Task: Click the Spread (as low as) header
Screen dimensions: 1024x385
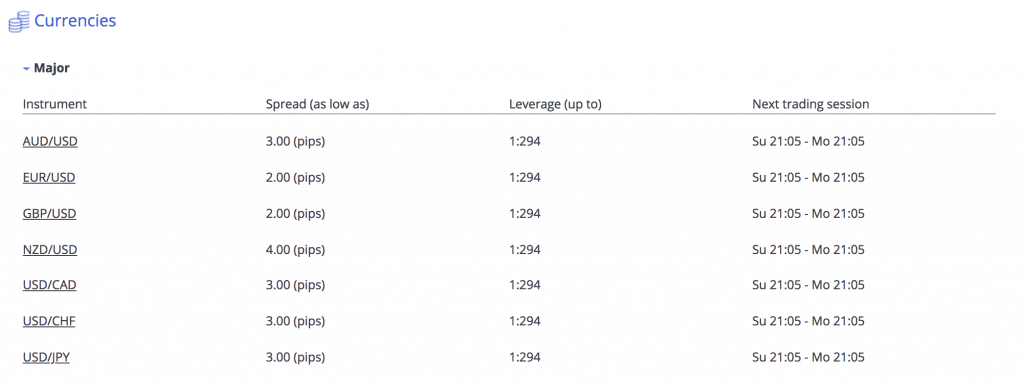Action: (317, 104)
